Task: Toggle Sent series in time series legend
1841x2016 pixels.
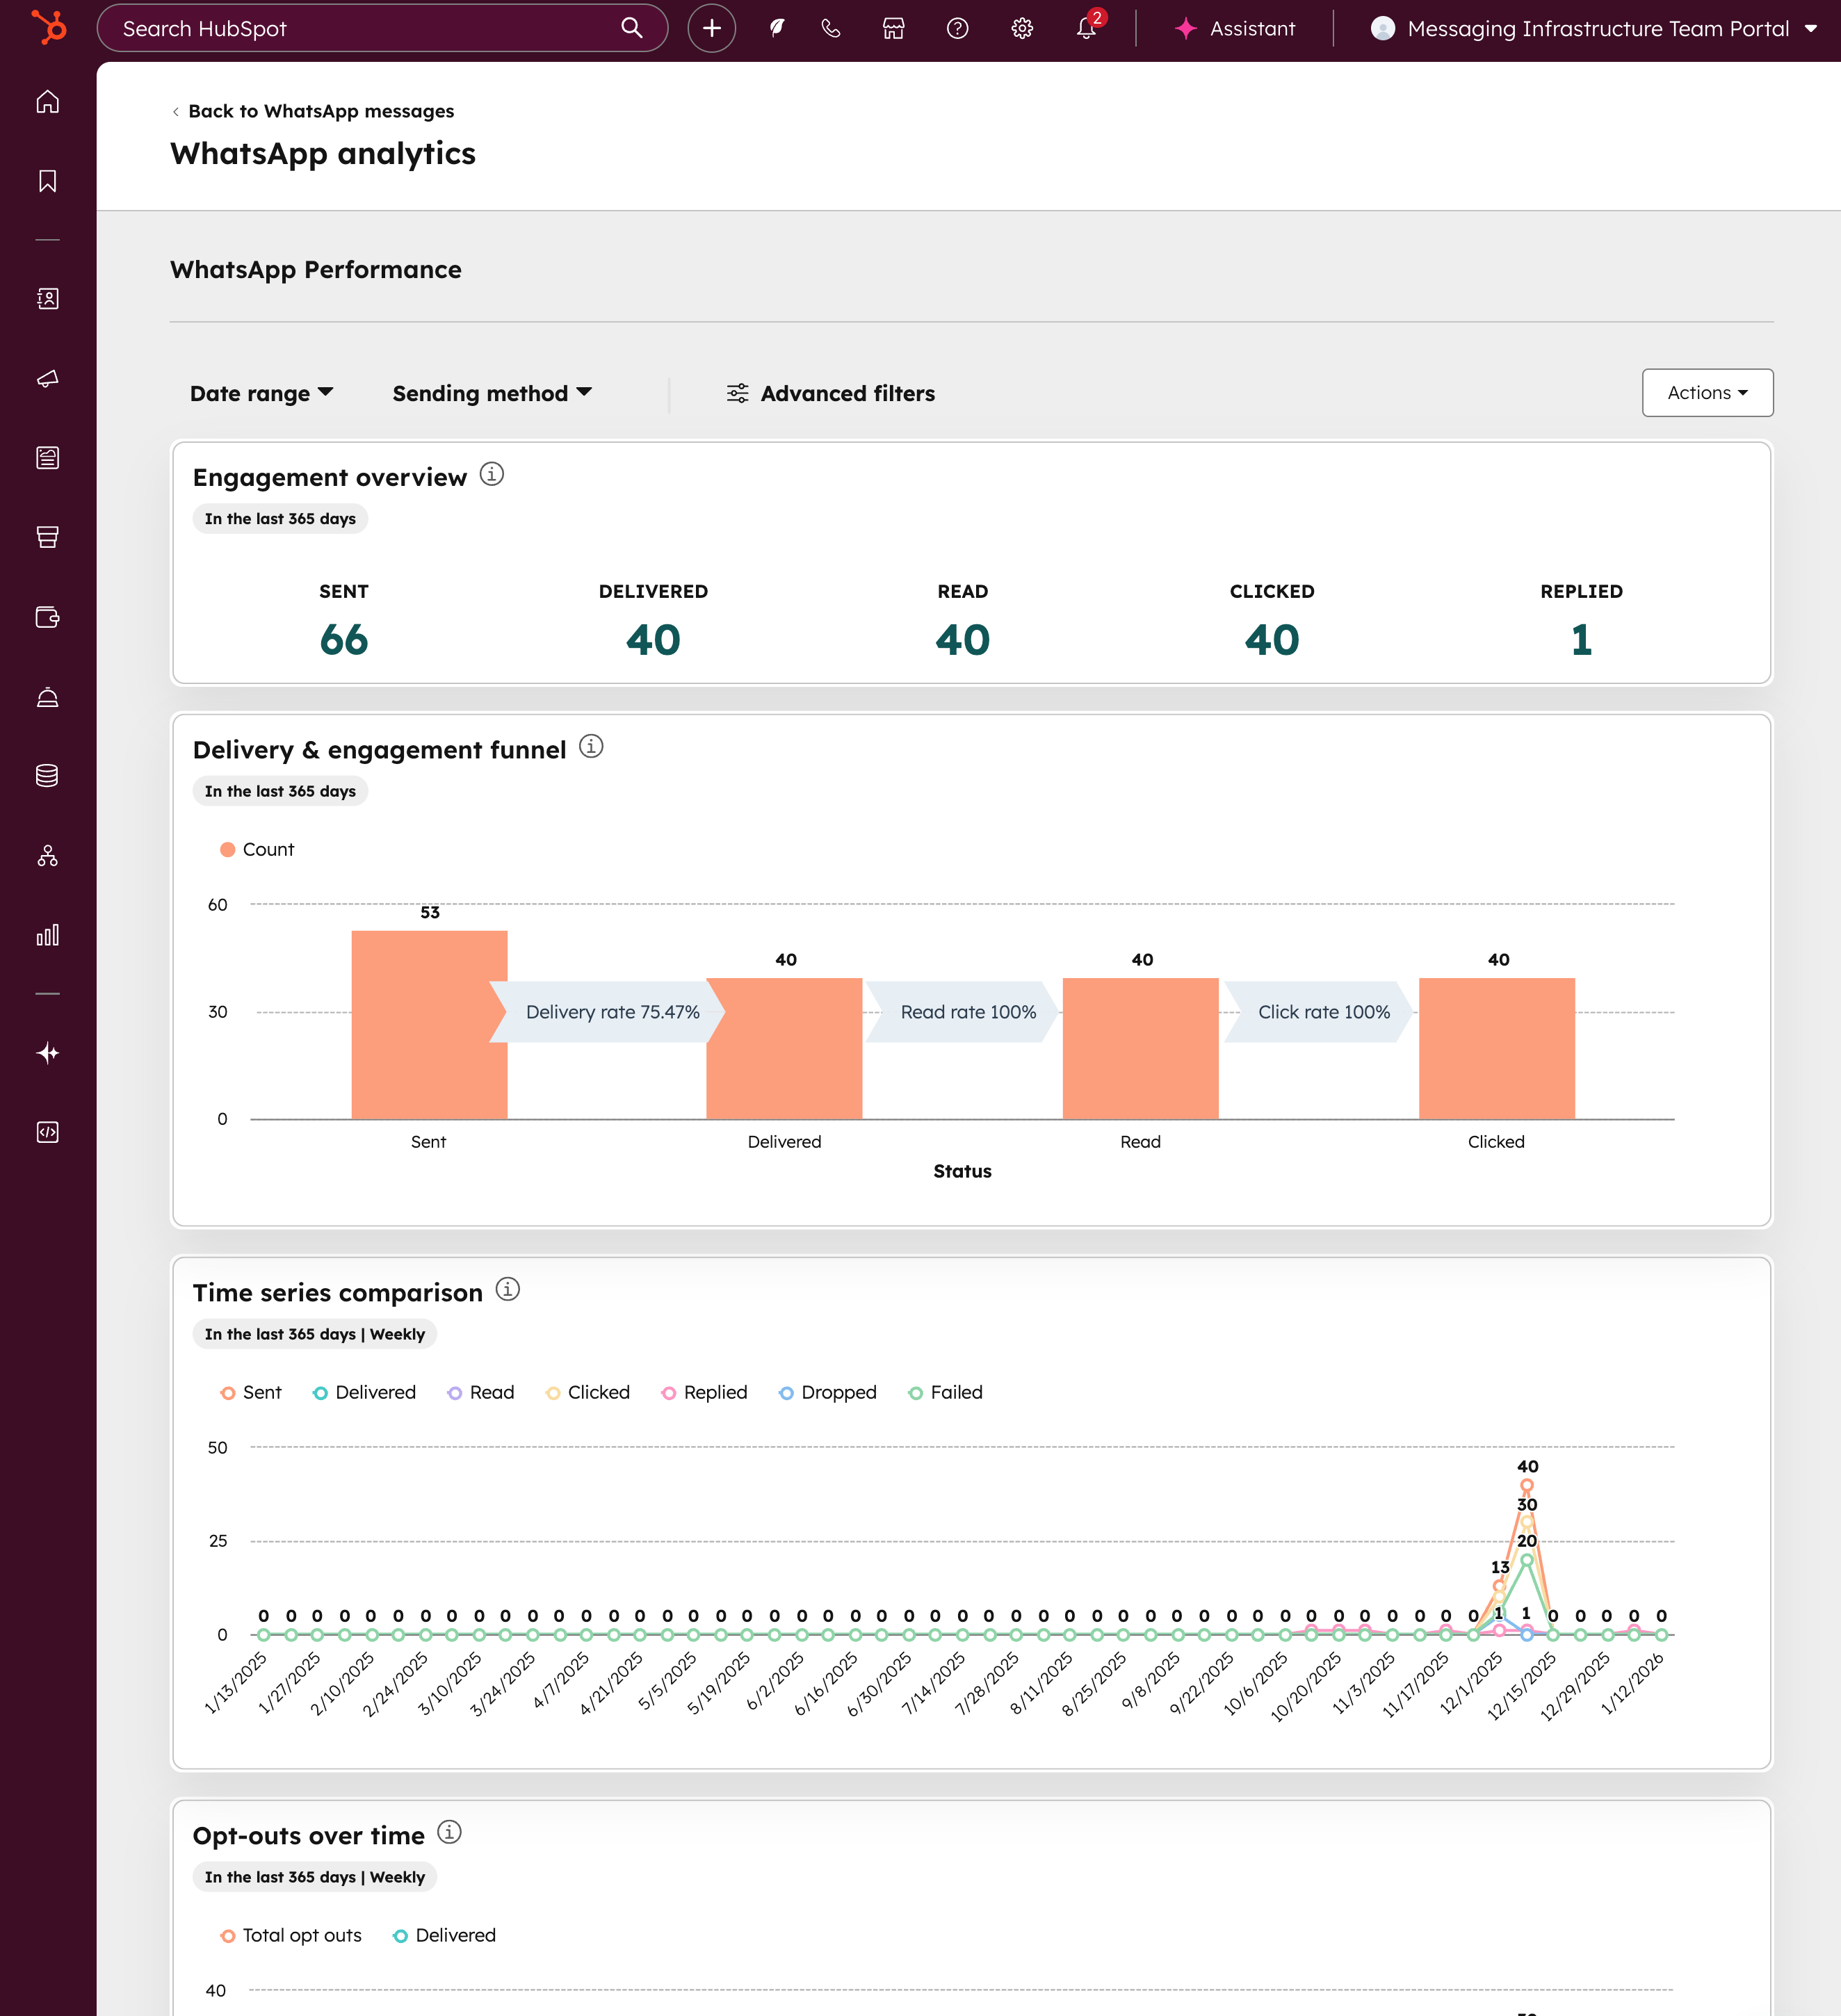Action: [x=251, y=1392]
